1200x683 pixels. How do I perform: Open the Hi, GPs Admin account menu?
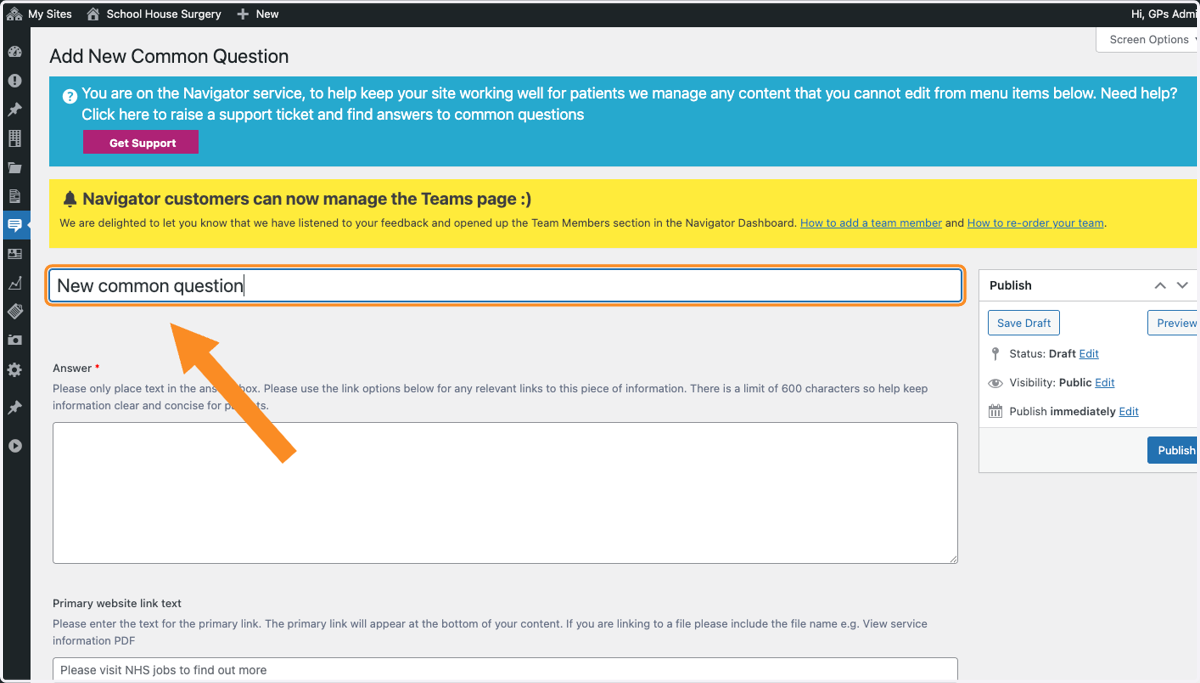[x=1164, y=14]
